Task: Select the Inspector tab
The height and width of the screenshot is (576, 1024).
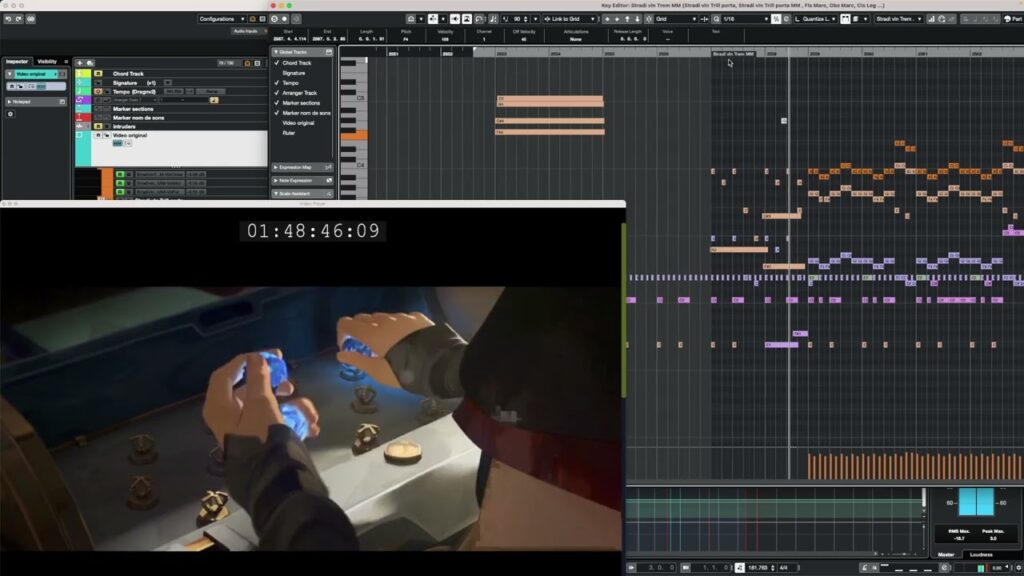Action: click(x=17, y=61)
